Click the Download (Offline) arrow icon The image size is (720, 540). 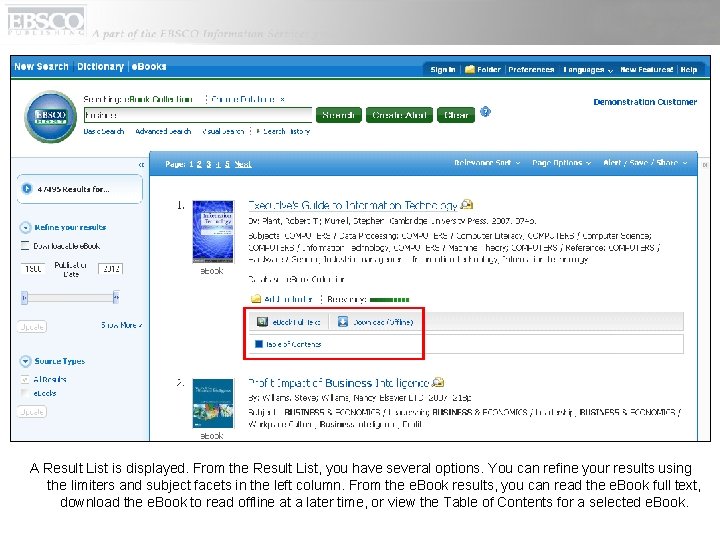point(343,321)
